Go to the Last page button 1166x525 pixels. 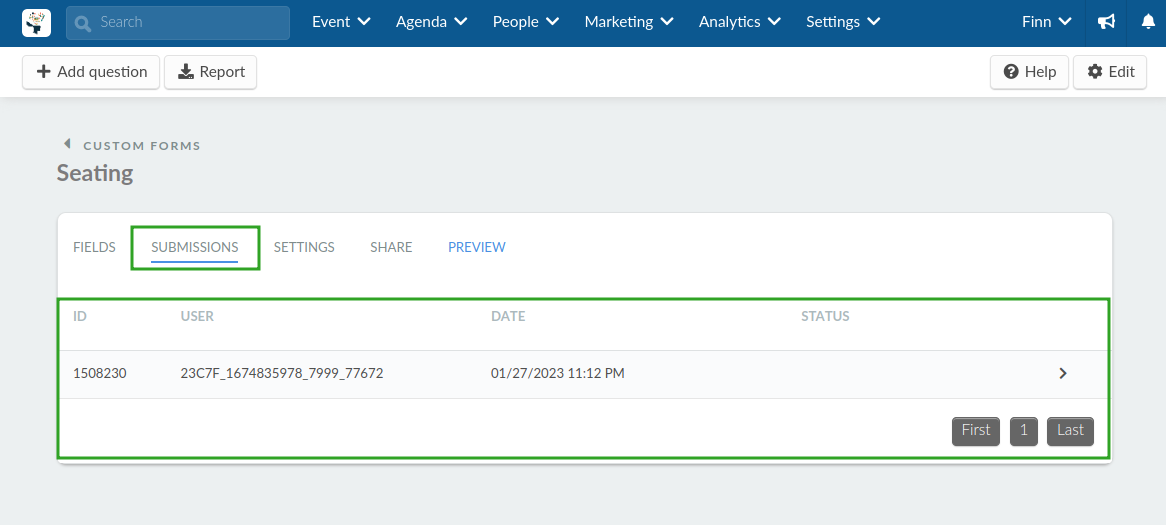pyautogui.click(x=1070, y=431)
